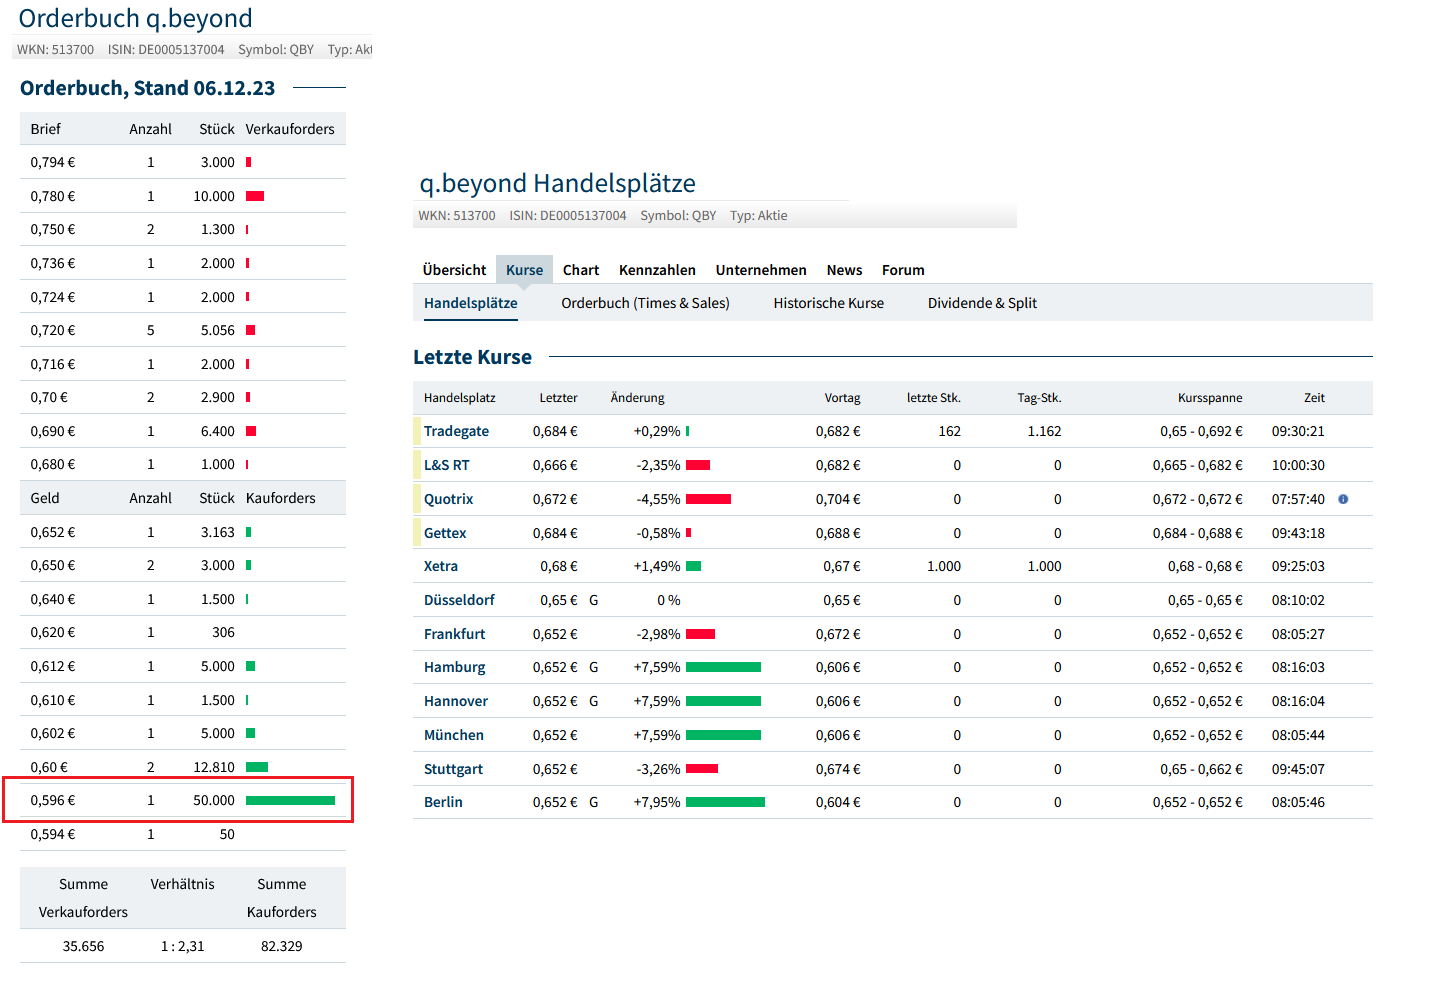Click the 0,650 € bid price
The width and height of the screenshot is (1432, 1004).
click(x=53, y=565)
